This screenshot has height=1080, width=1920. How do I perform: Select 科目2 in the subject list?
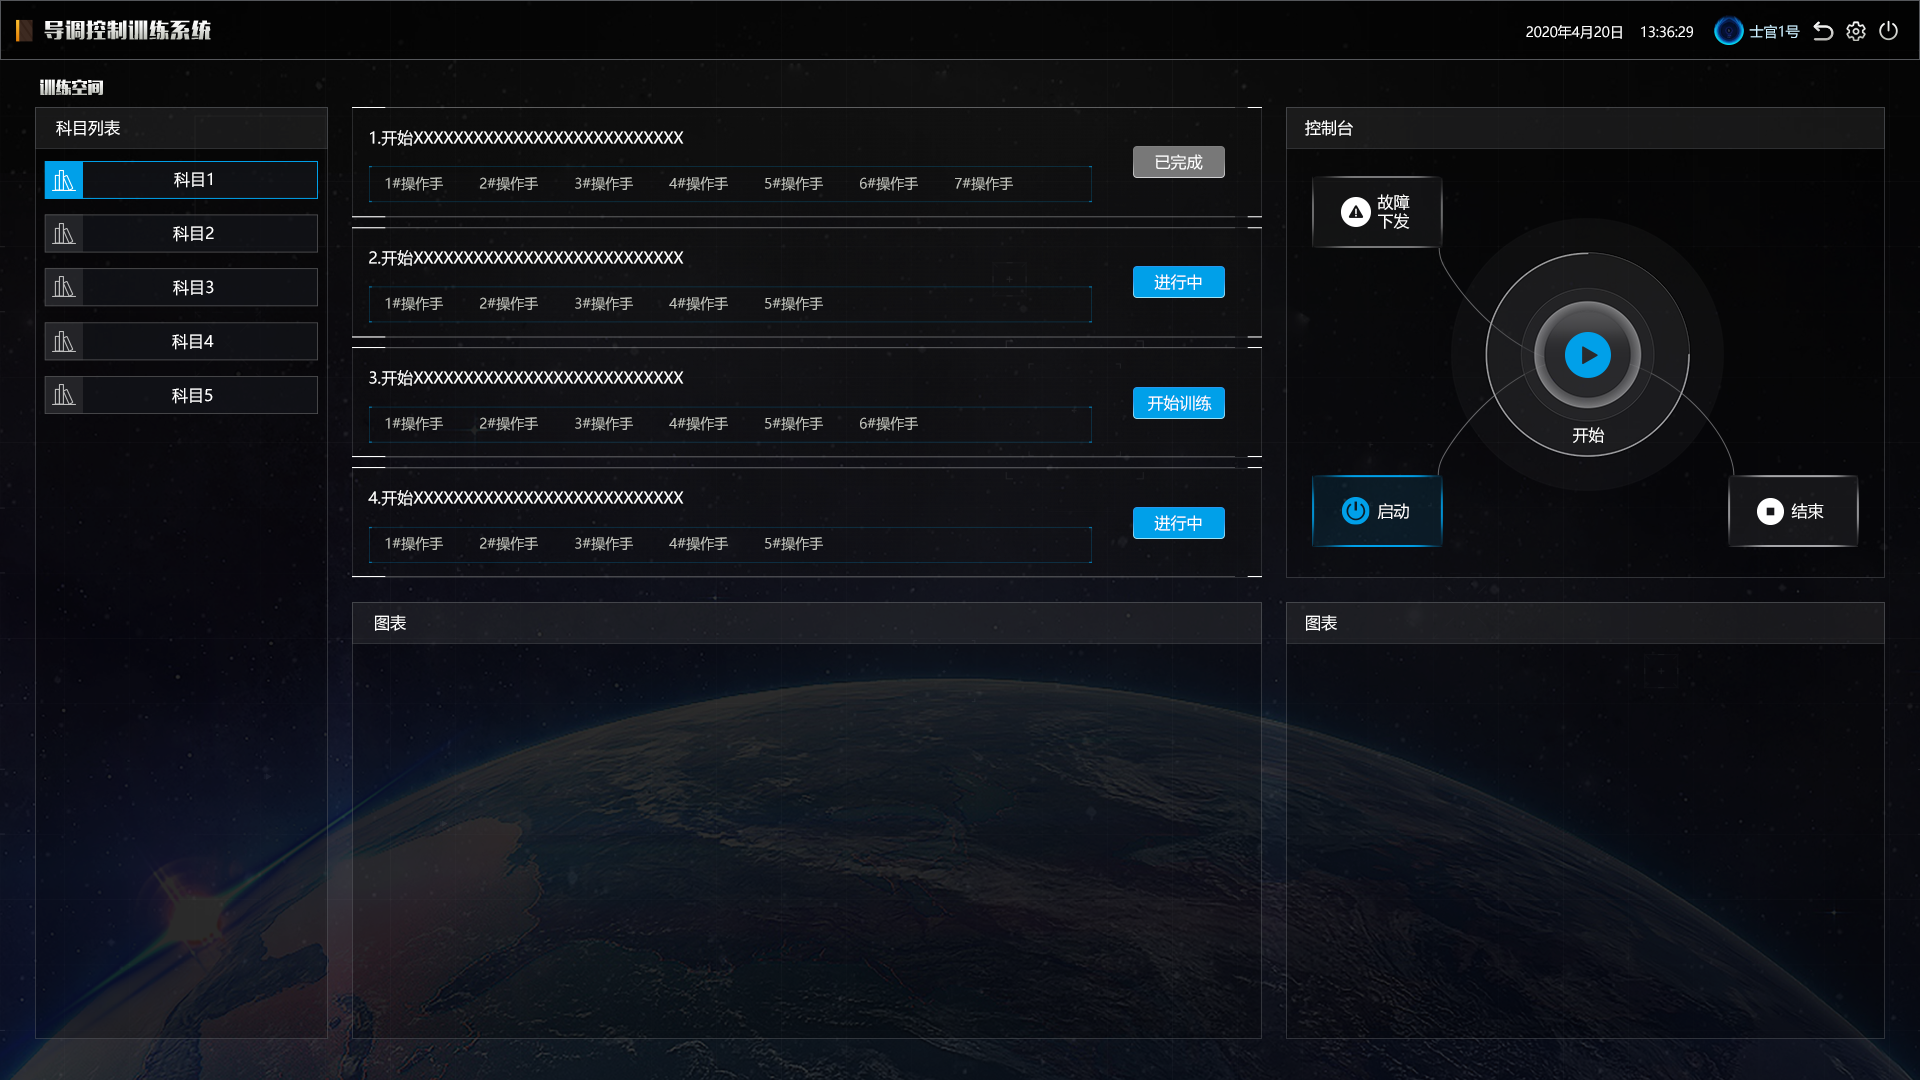194,234
